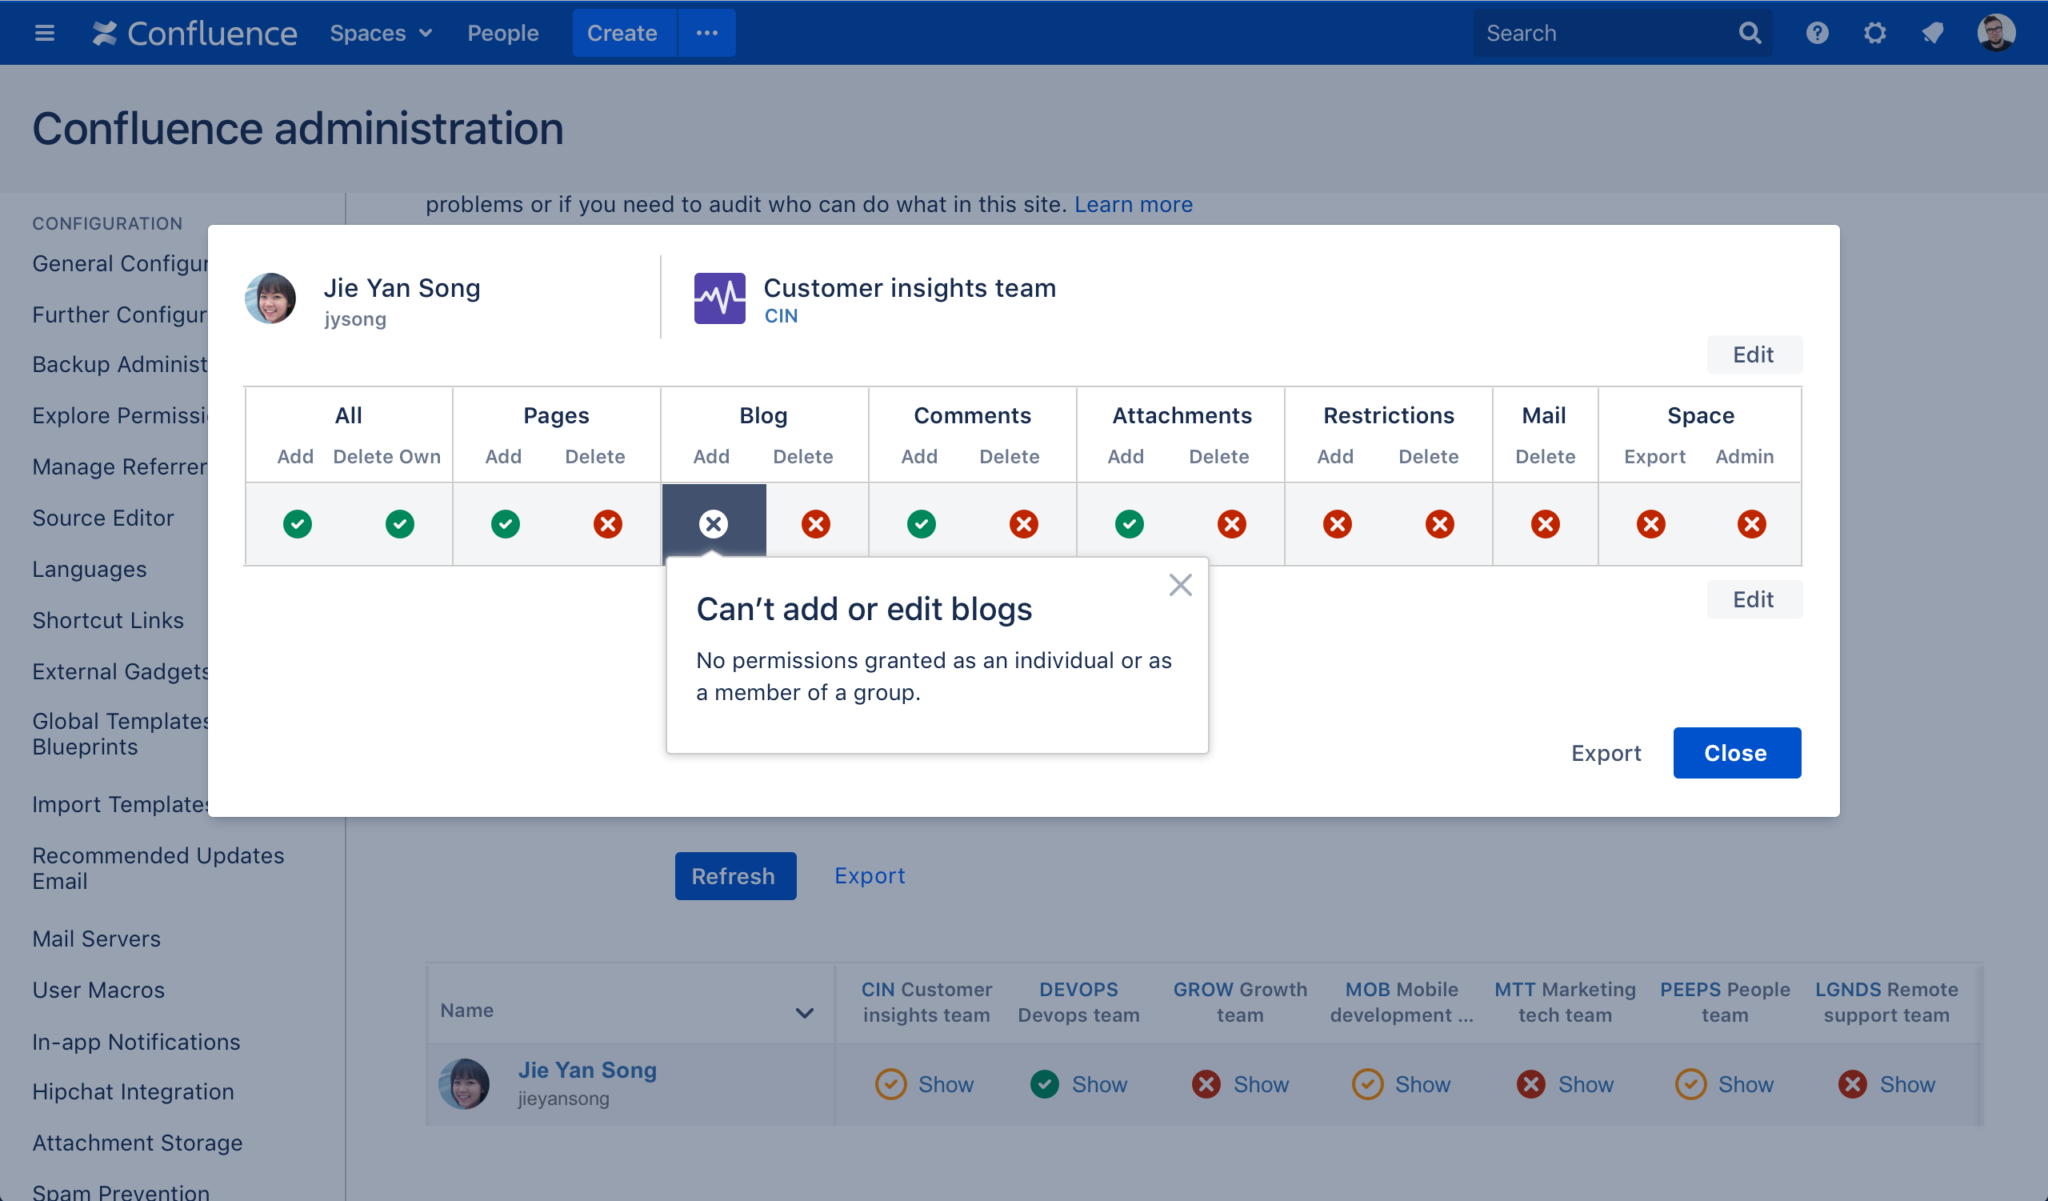Open Attachment Storage in sidebar
Image resolution: width=2048 pixels, height=1201 pixels.
pos(137,1143)
